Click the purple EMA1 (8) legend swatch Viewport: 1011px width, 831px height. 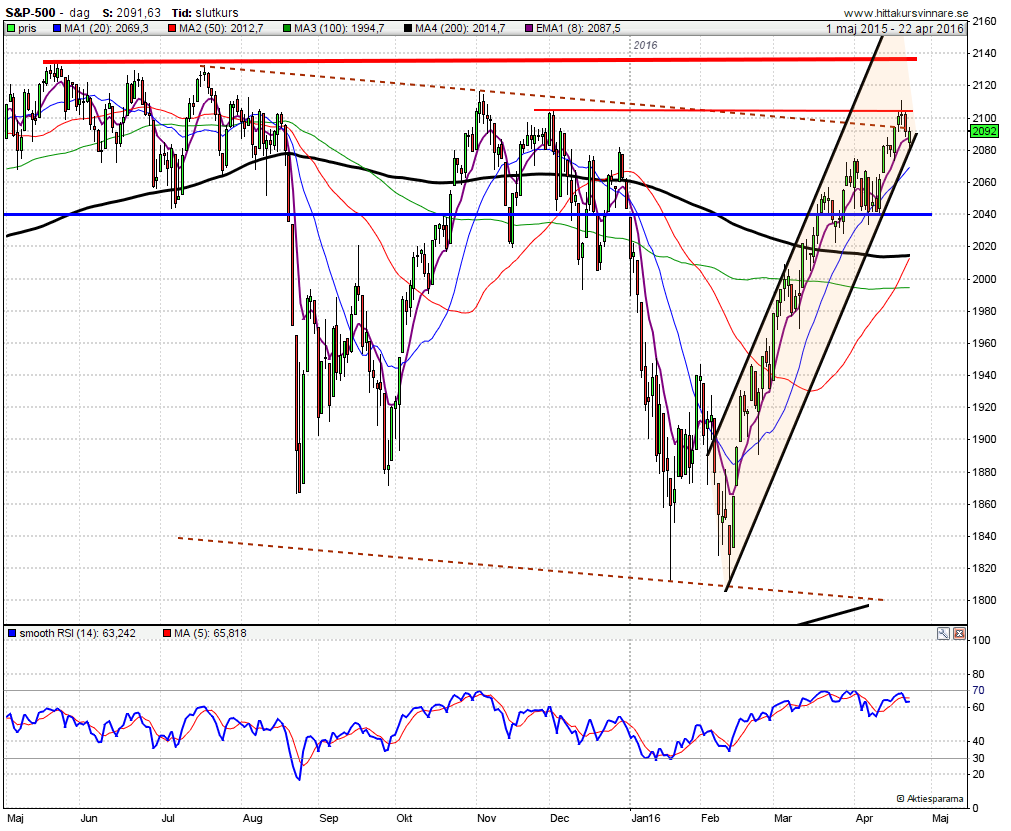click(x=529, y=28)
